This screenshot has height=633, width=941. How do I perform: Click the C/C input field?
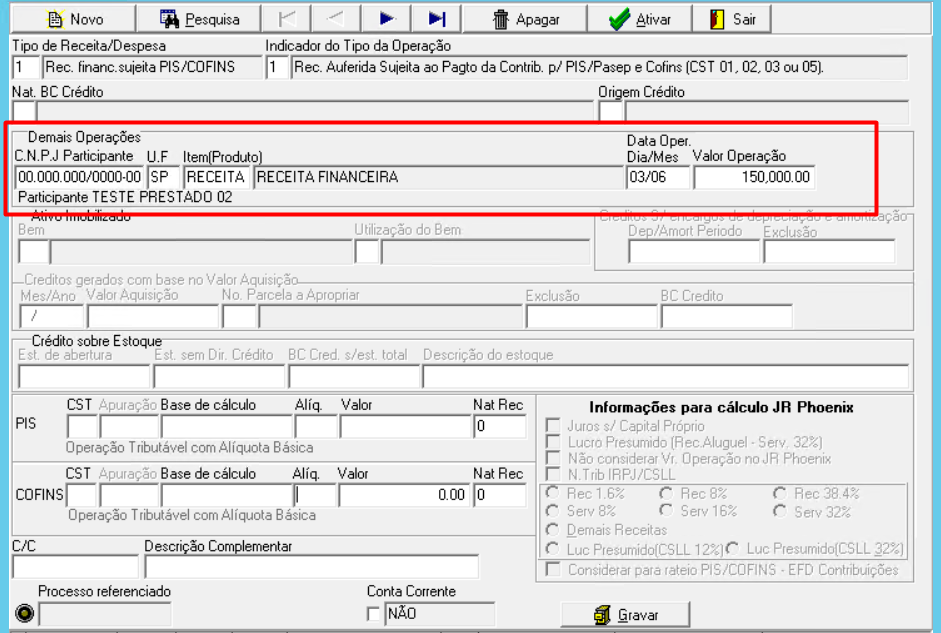click(x=76, y=566)
